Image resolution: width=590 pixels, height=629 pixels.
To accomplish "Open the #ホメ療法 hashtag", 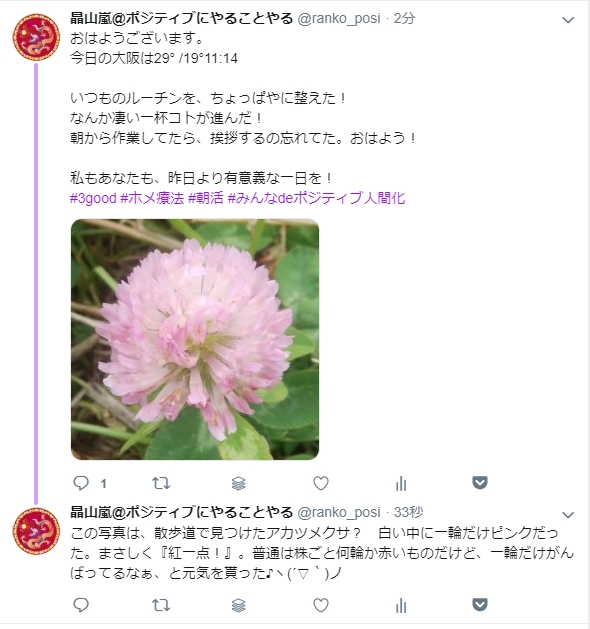I will (152, 198).
